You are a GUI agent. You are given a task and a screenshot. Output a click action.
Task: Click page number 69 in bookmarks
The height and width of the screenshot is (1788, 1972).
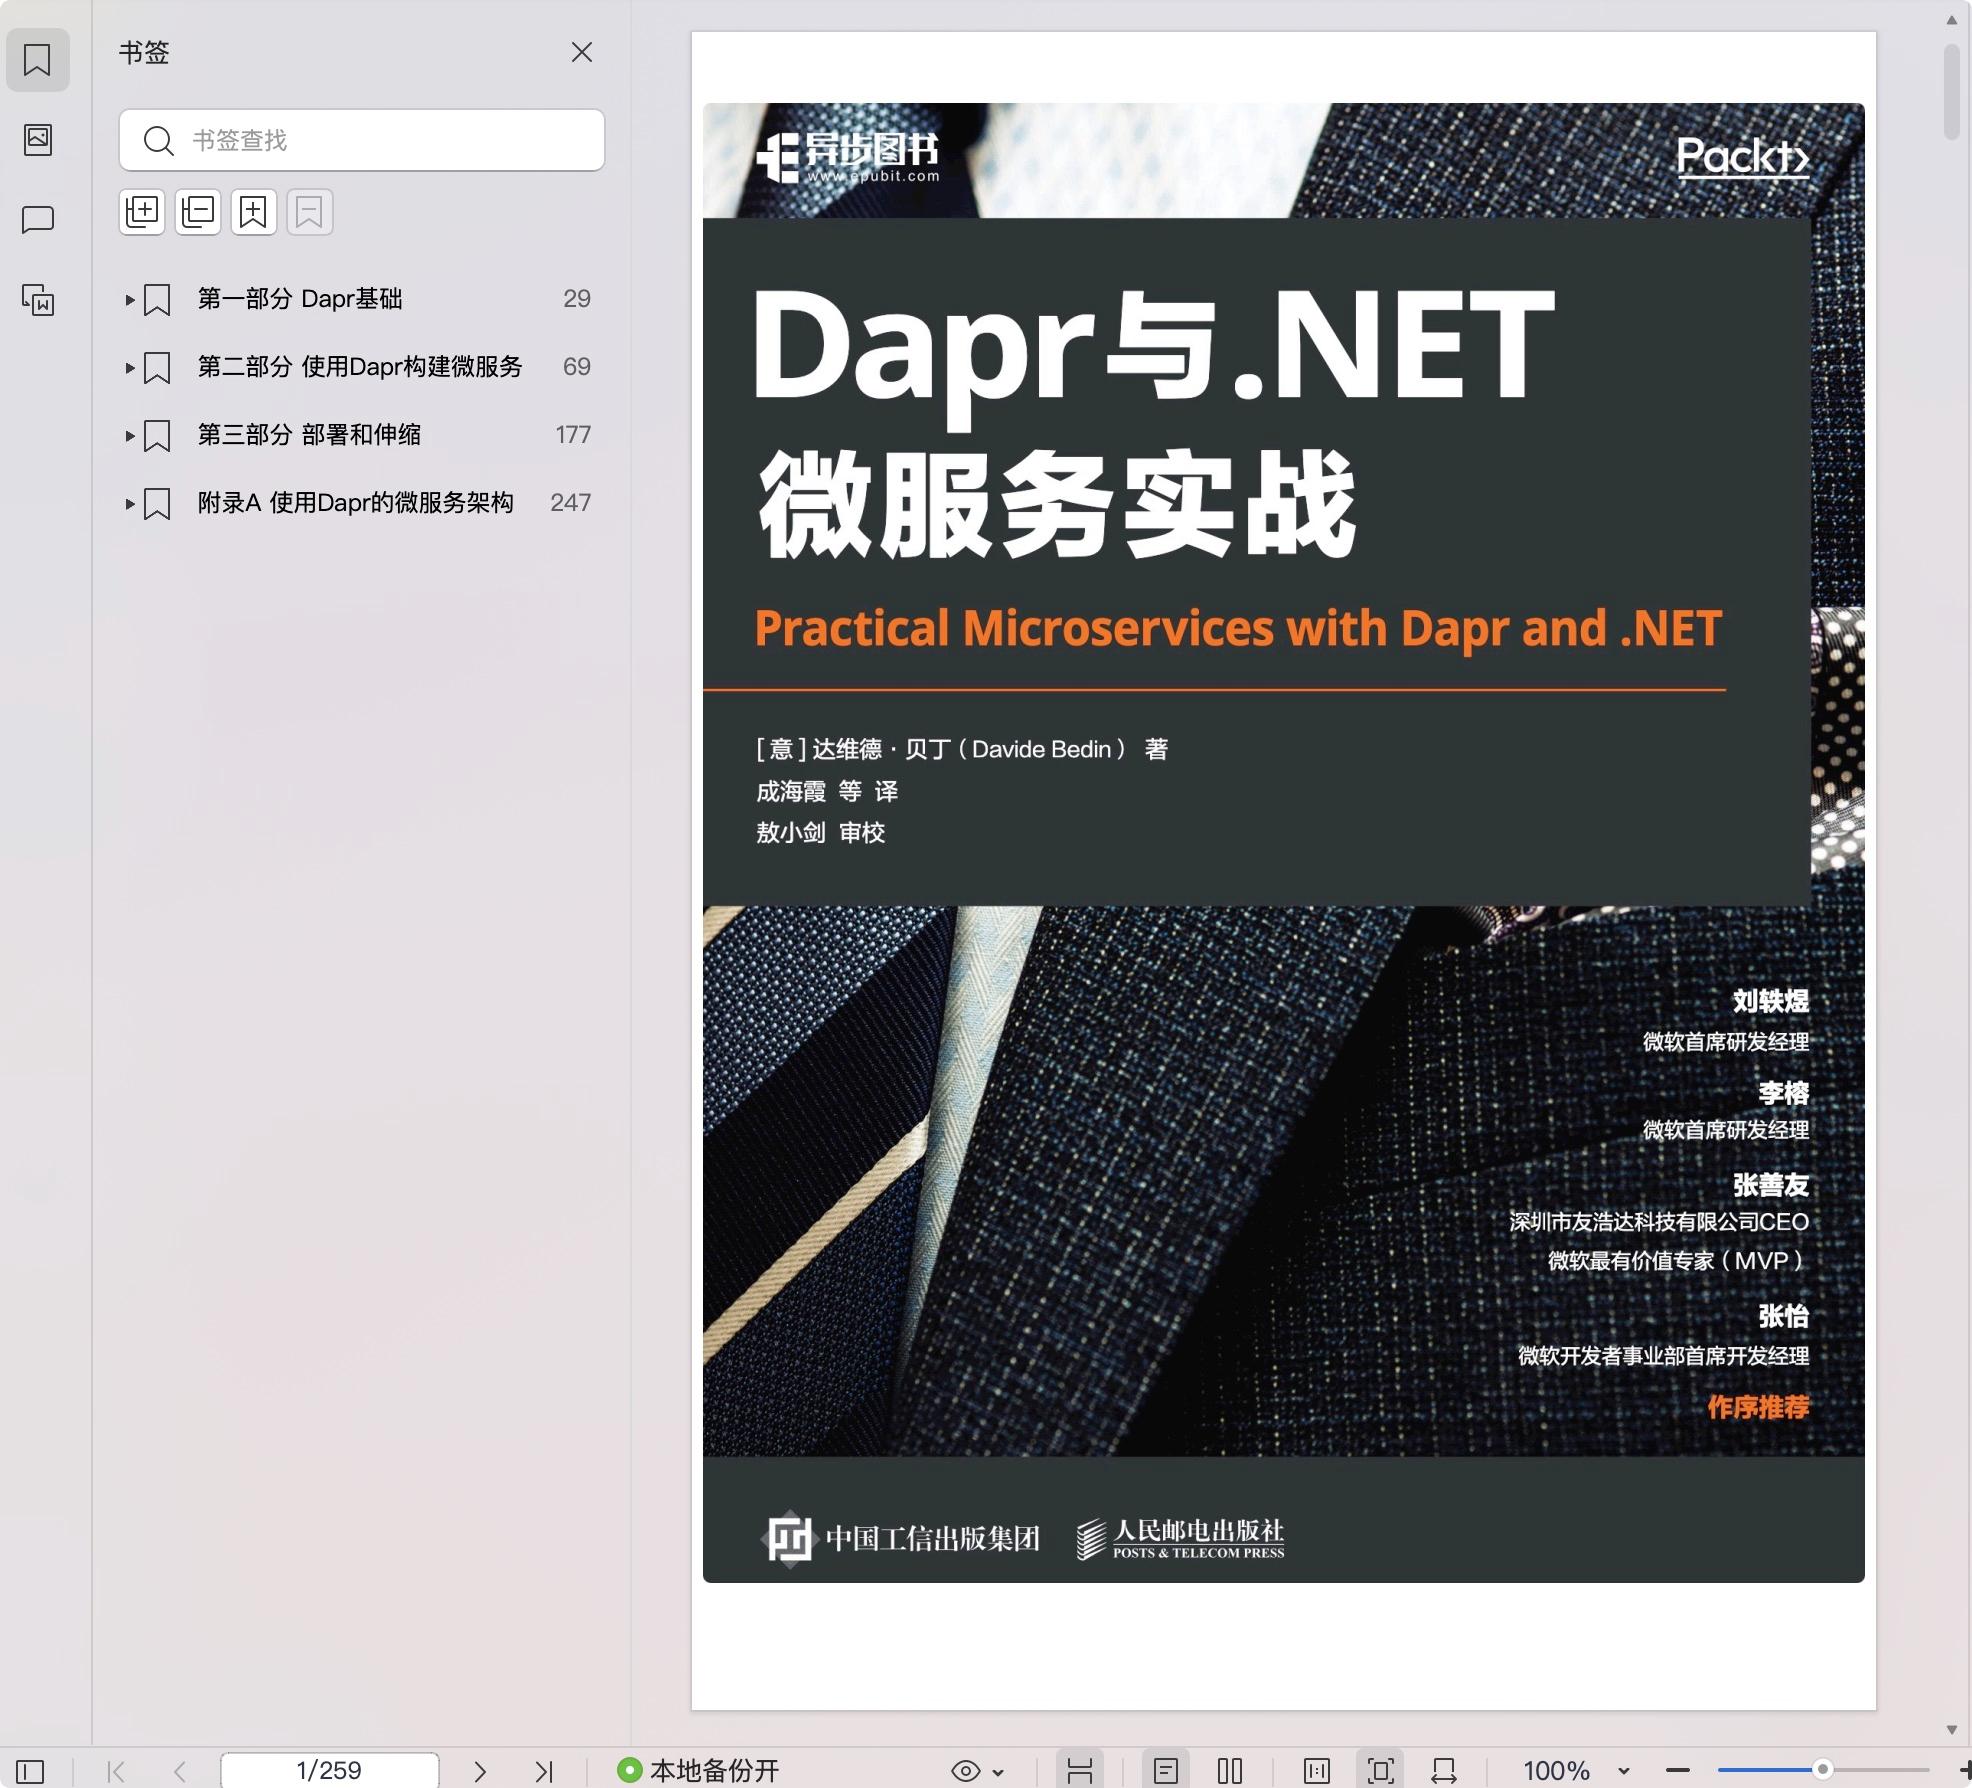pos(577,367)
